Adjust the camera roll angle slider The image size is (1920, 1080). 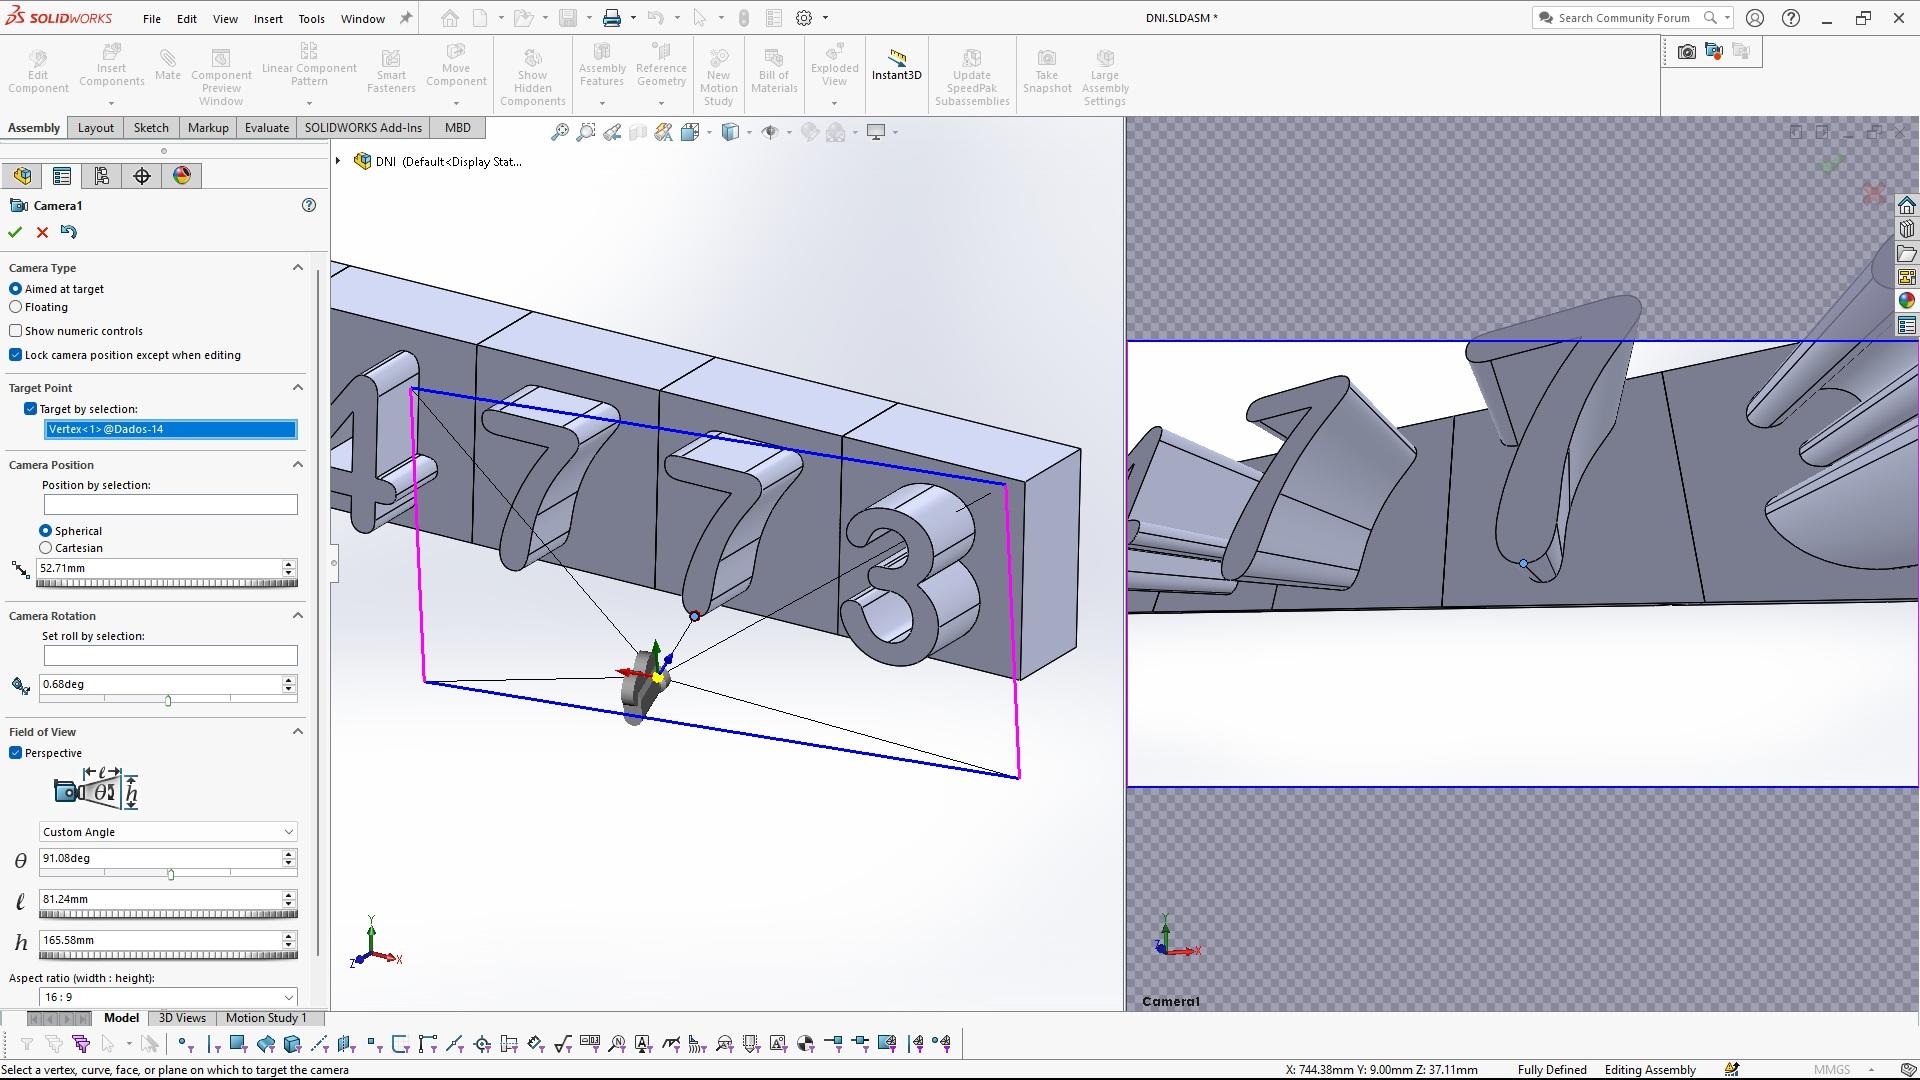(168, 701)
